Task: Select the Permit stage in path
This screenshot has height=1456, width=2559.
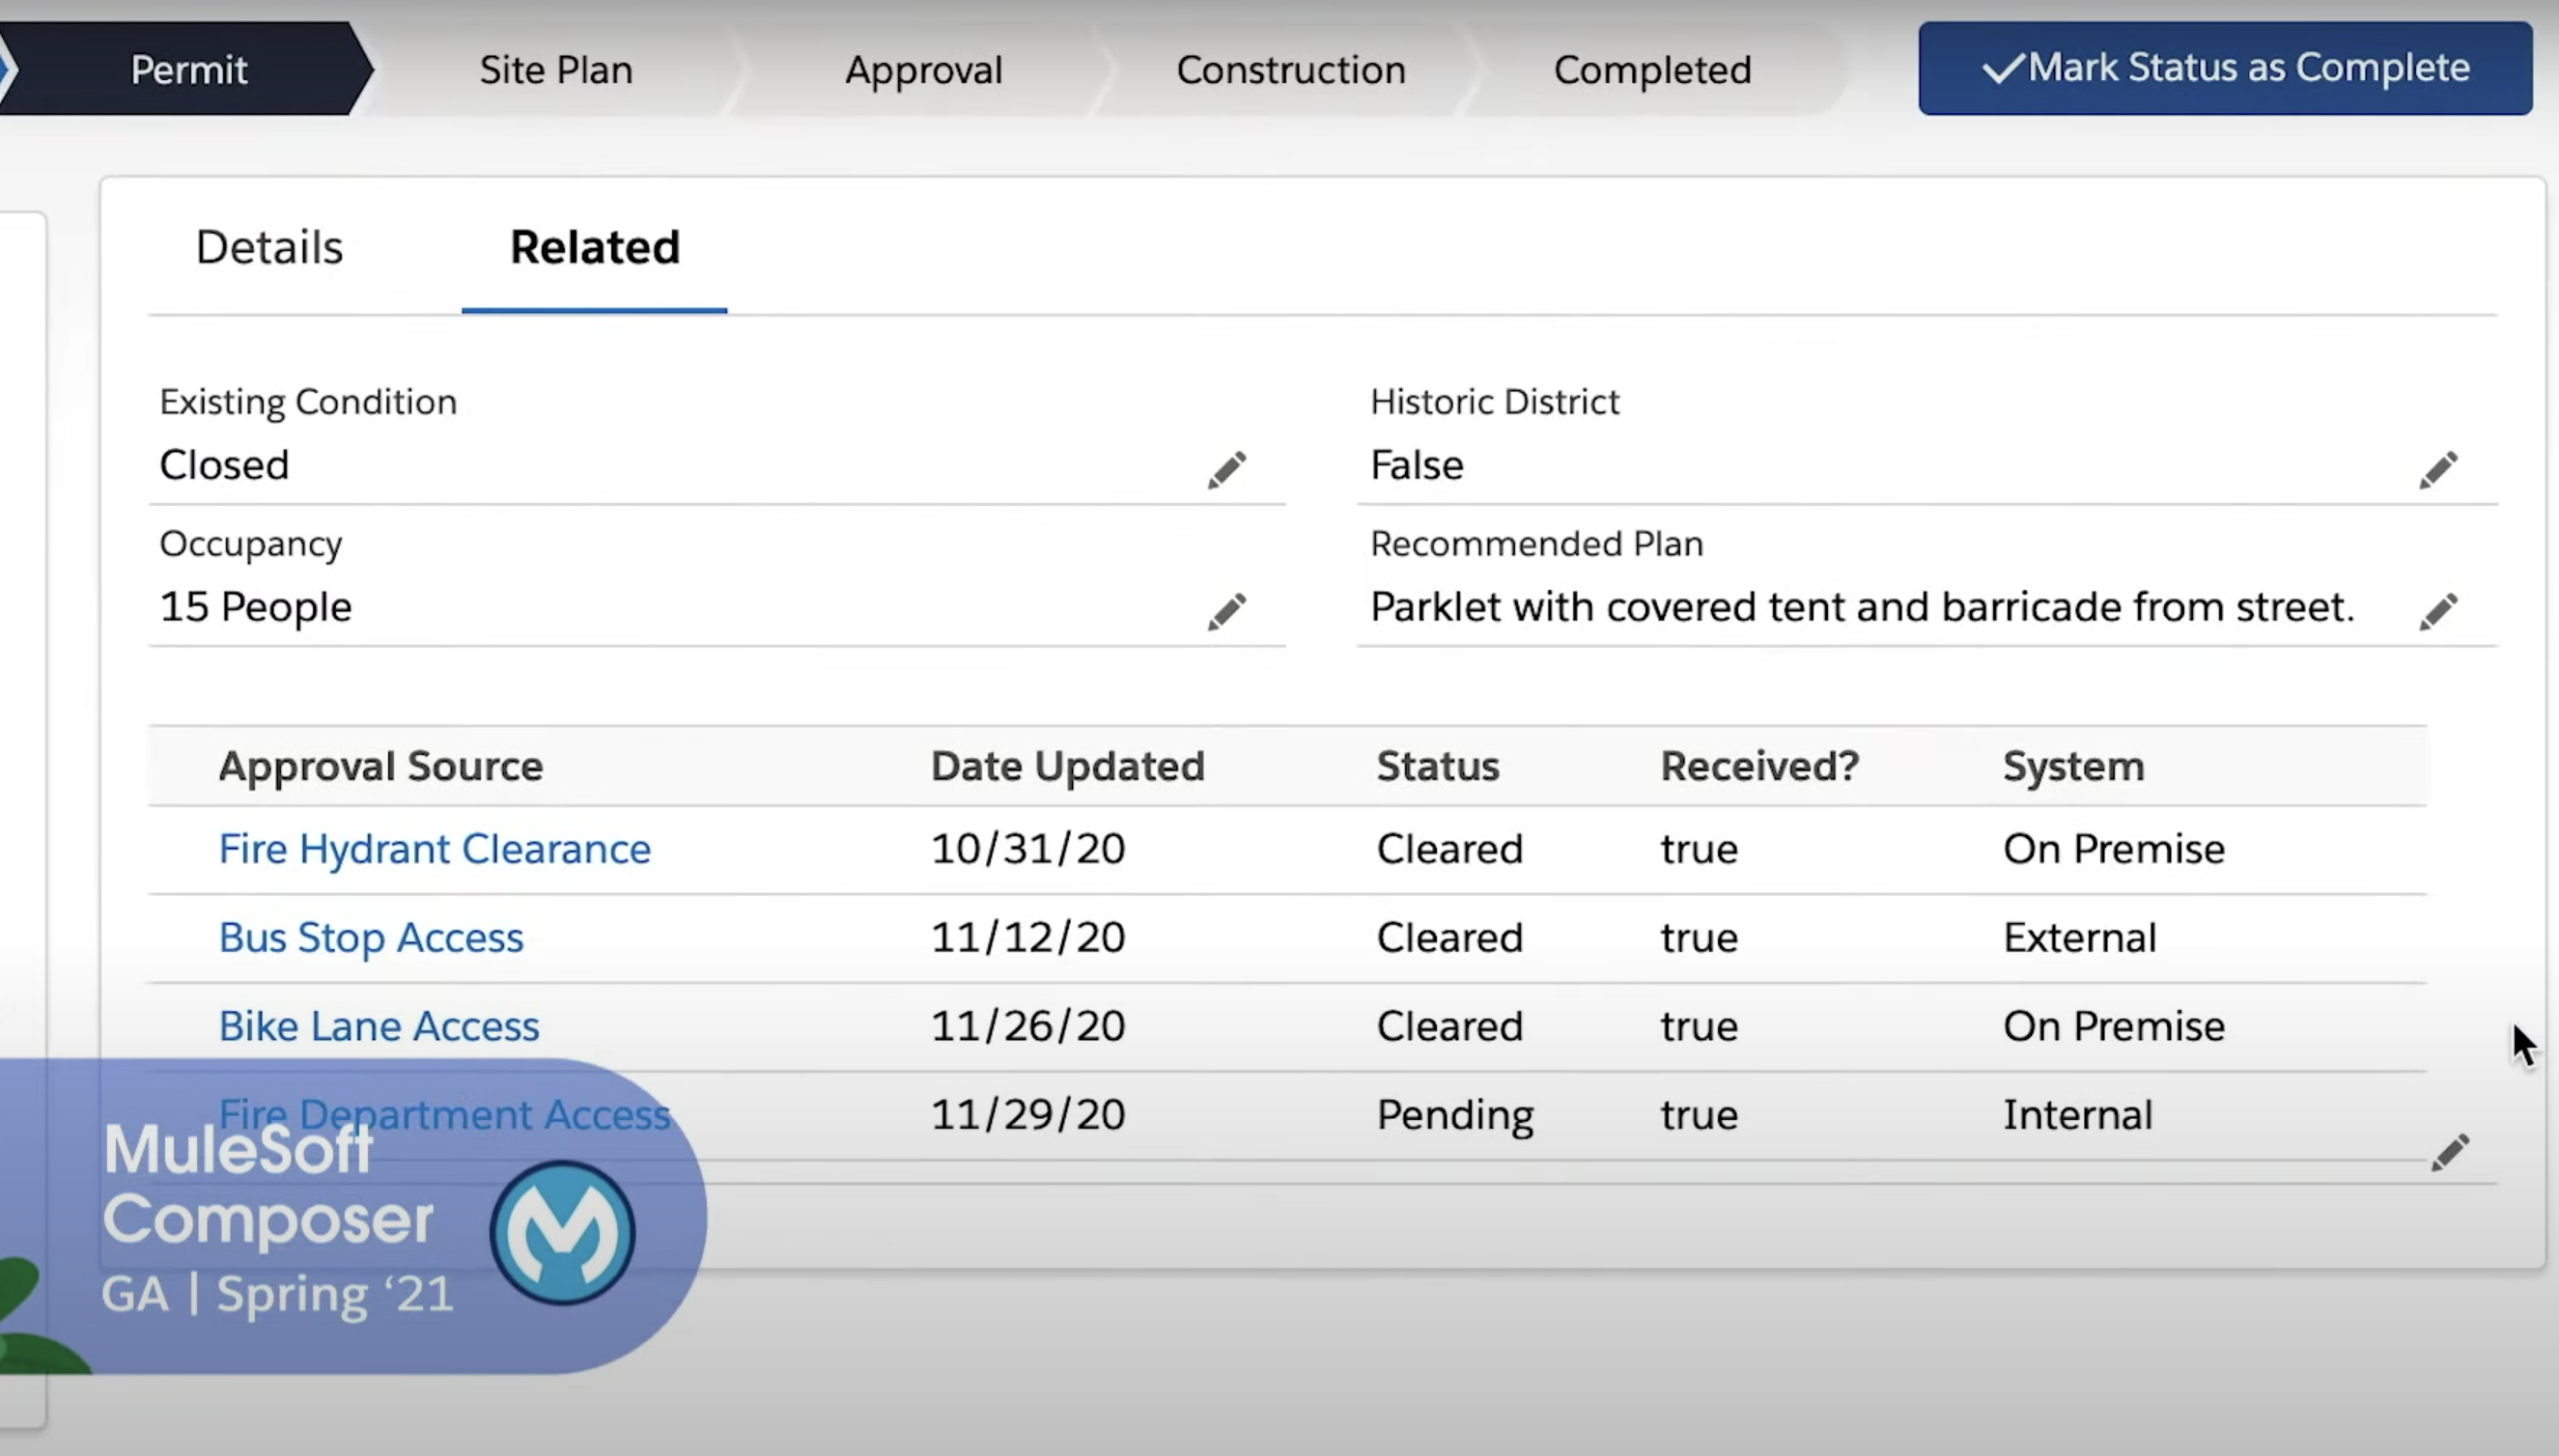Action: pyautogui.click(x=188, y=70)
